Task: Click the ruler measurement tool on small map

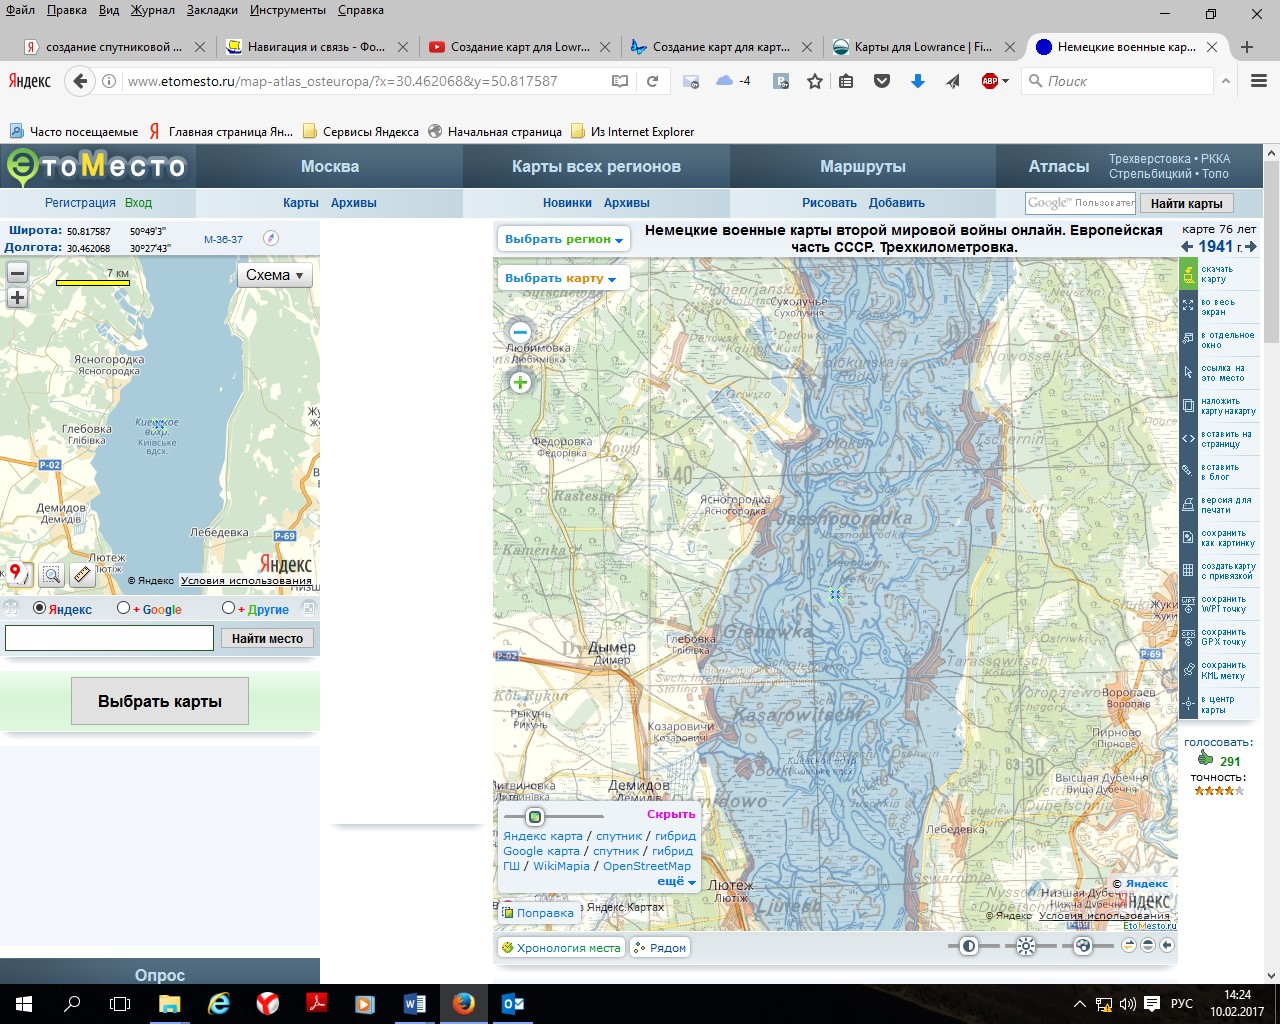Action: point(82,574)
